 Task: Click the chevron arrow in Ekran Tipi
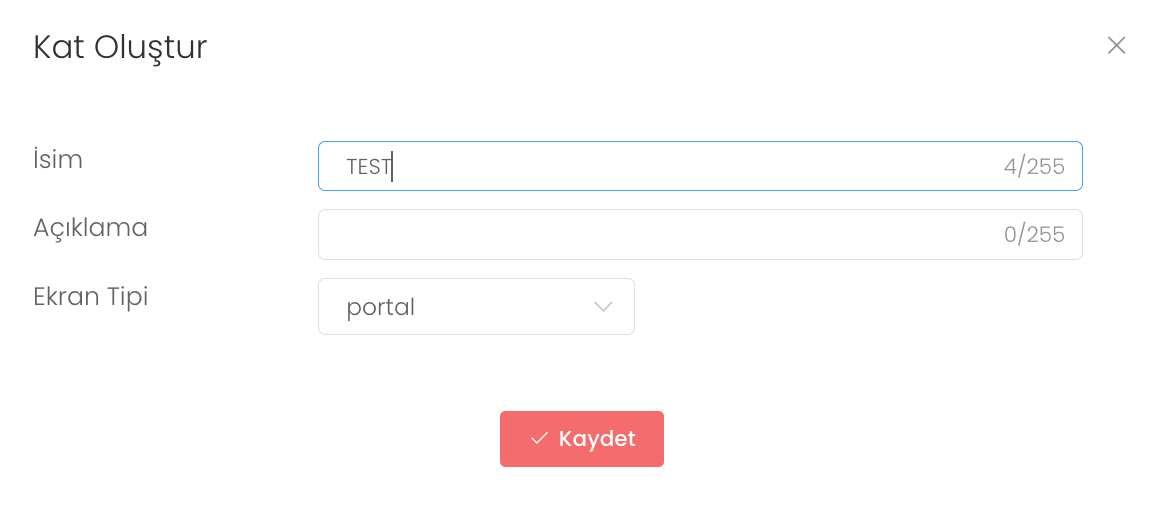tap(603, 307)
